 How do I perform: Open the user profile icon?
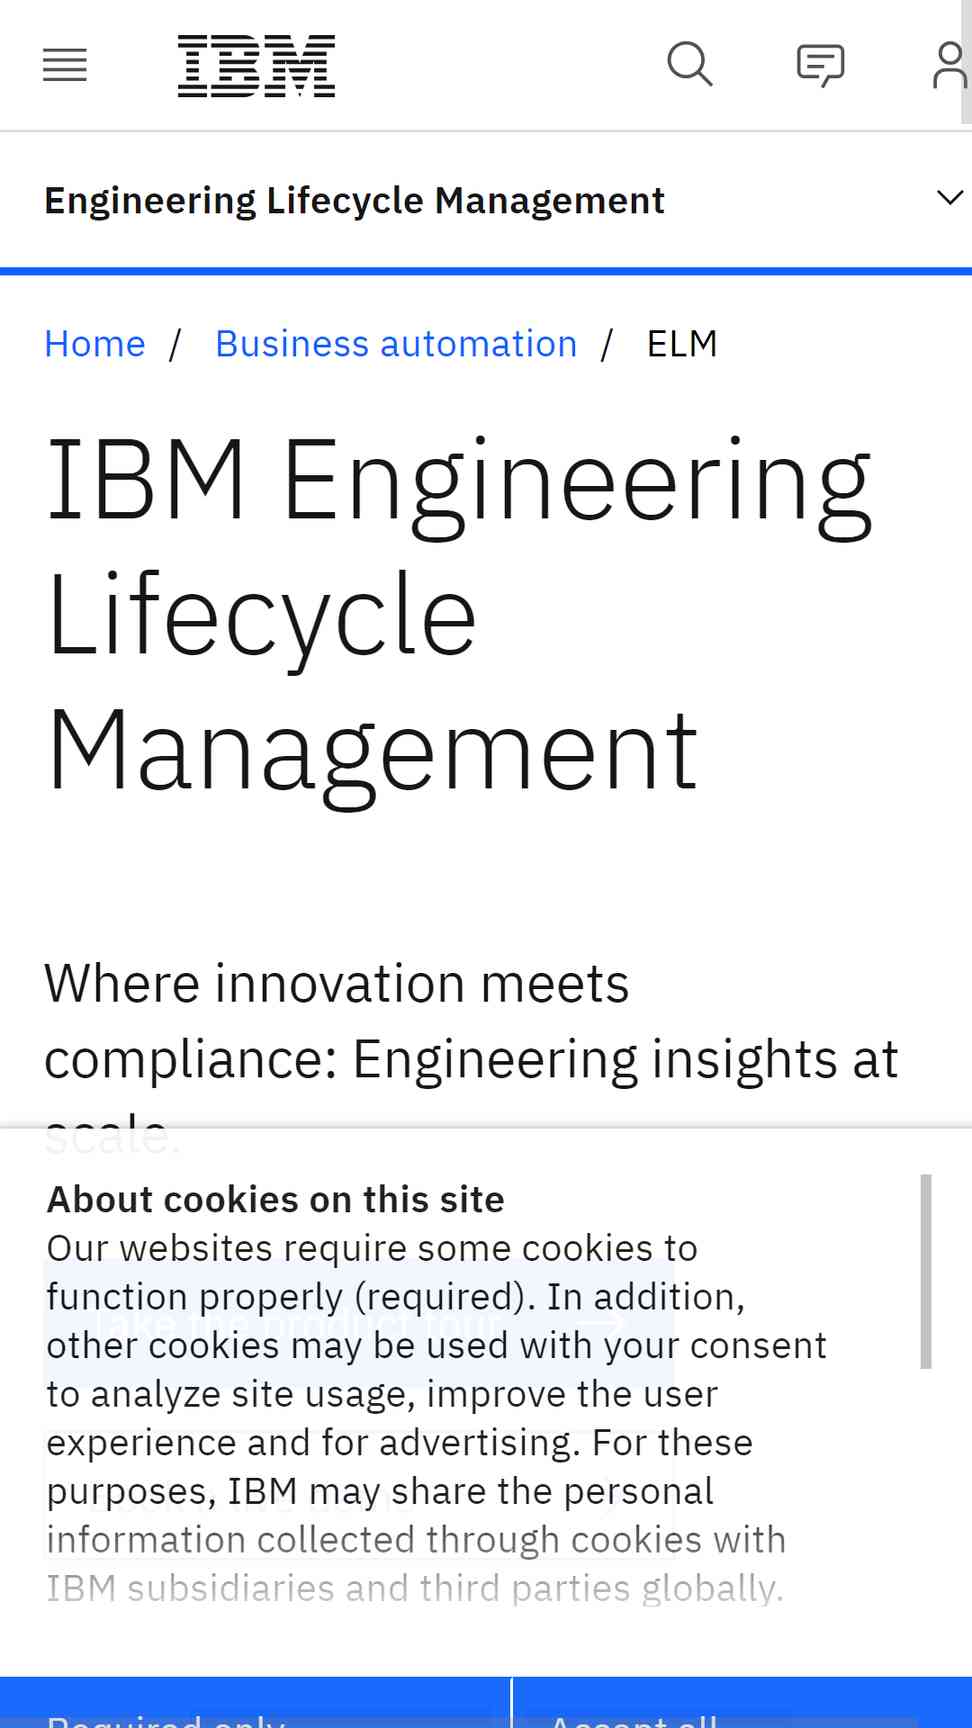coord(949,66)
